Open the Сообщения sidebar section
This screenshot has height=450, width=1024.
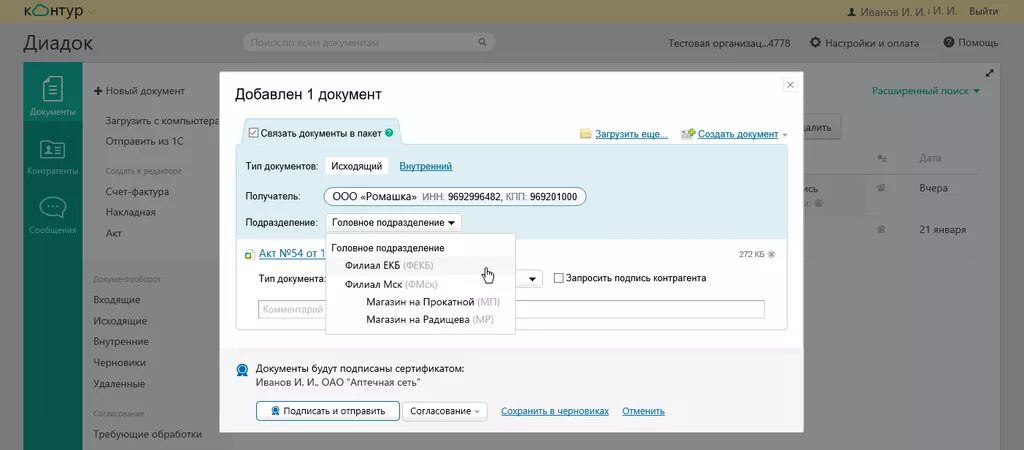click(x=52, y=216)
